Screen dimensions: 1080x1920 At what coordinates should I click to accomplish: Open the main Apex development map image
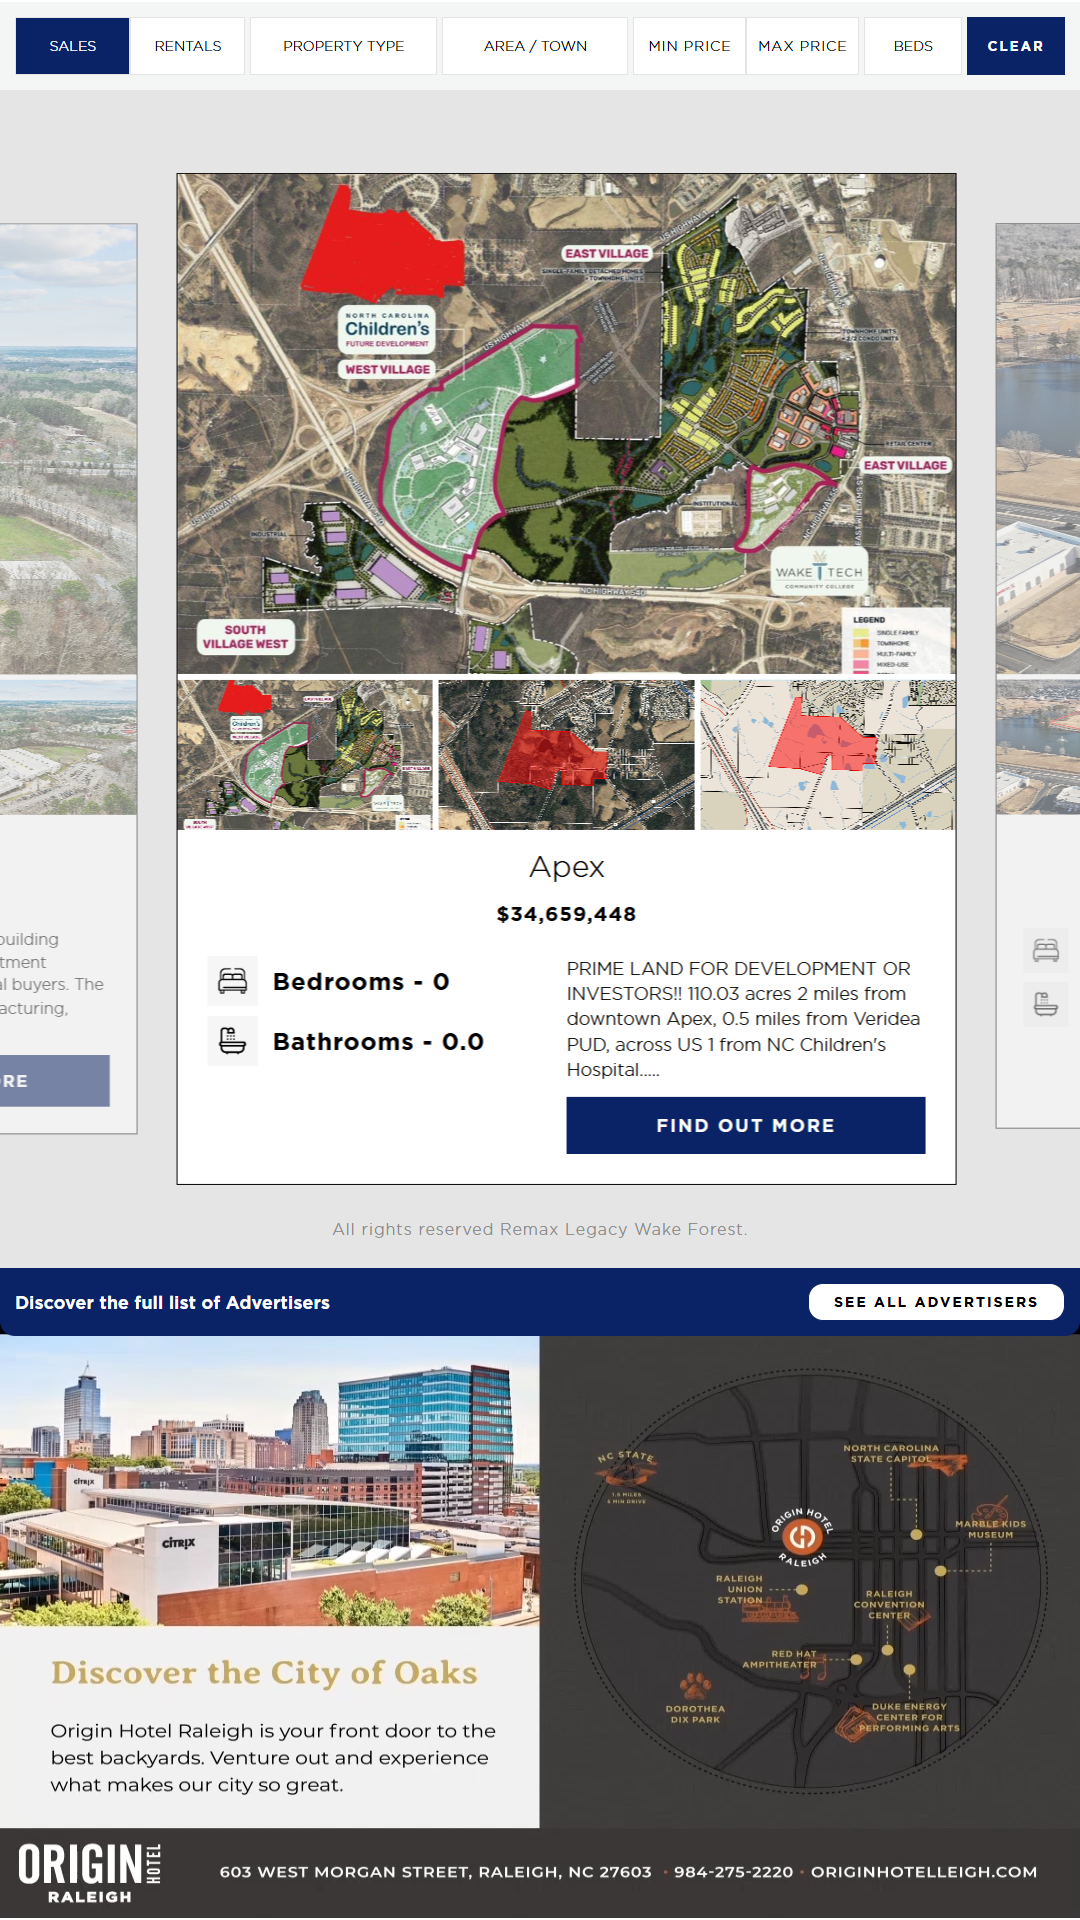tap(566, 424)
